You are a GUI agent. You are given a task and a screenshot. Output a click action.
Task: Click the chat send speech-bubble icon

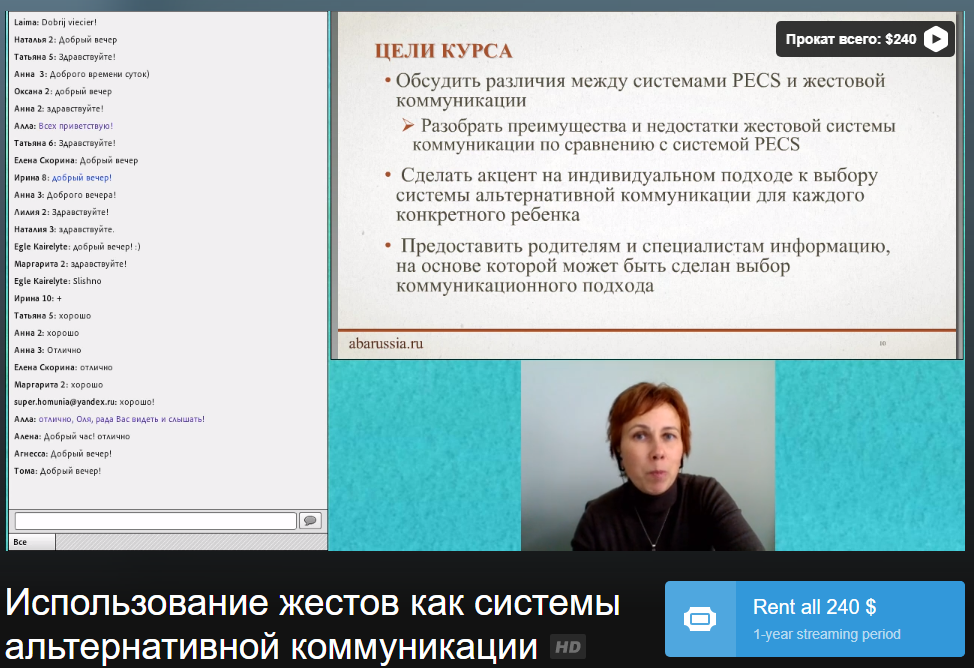click(310, 521)
